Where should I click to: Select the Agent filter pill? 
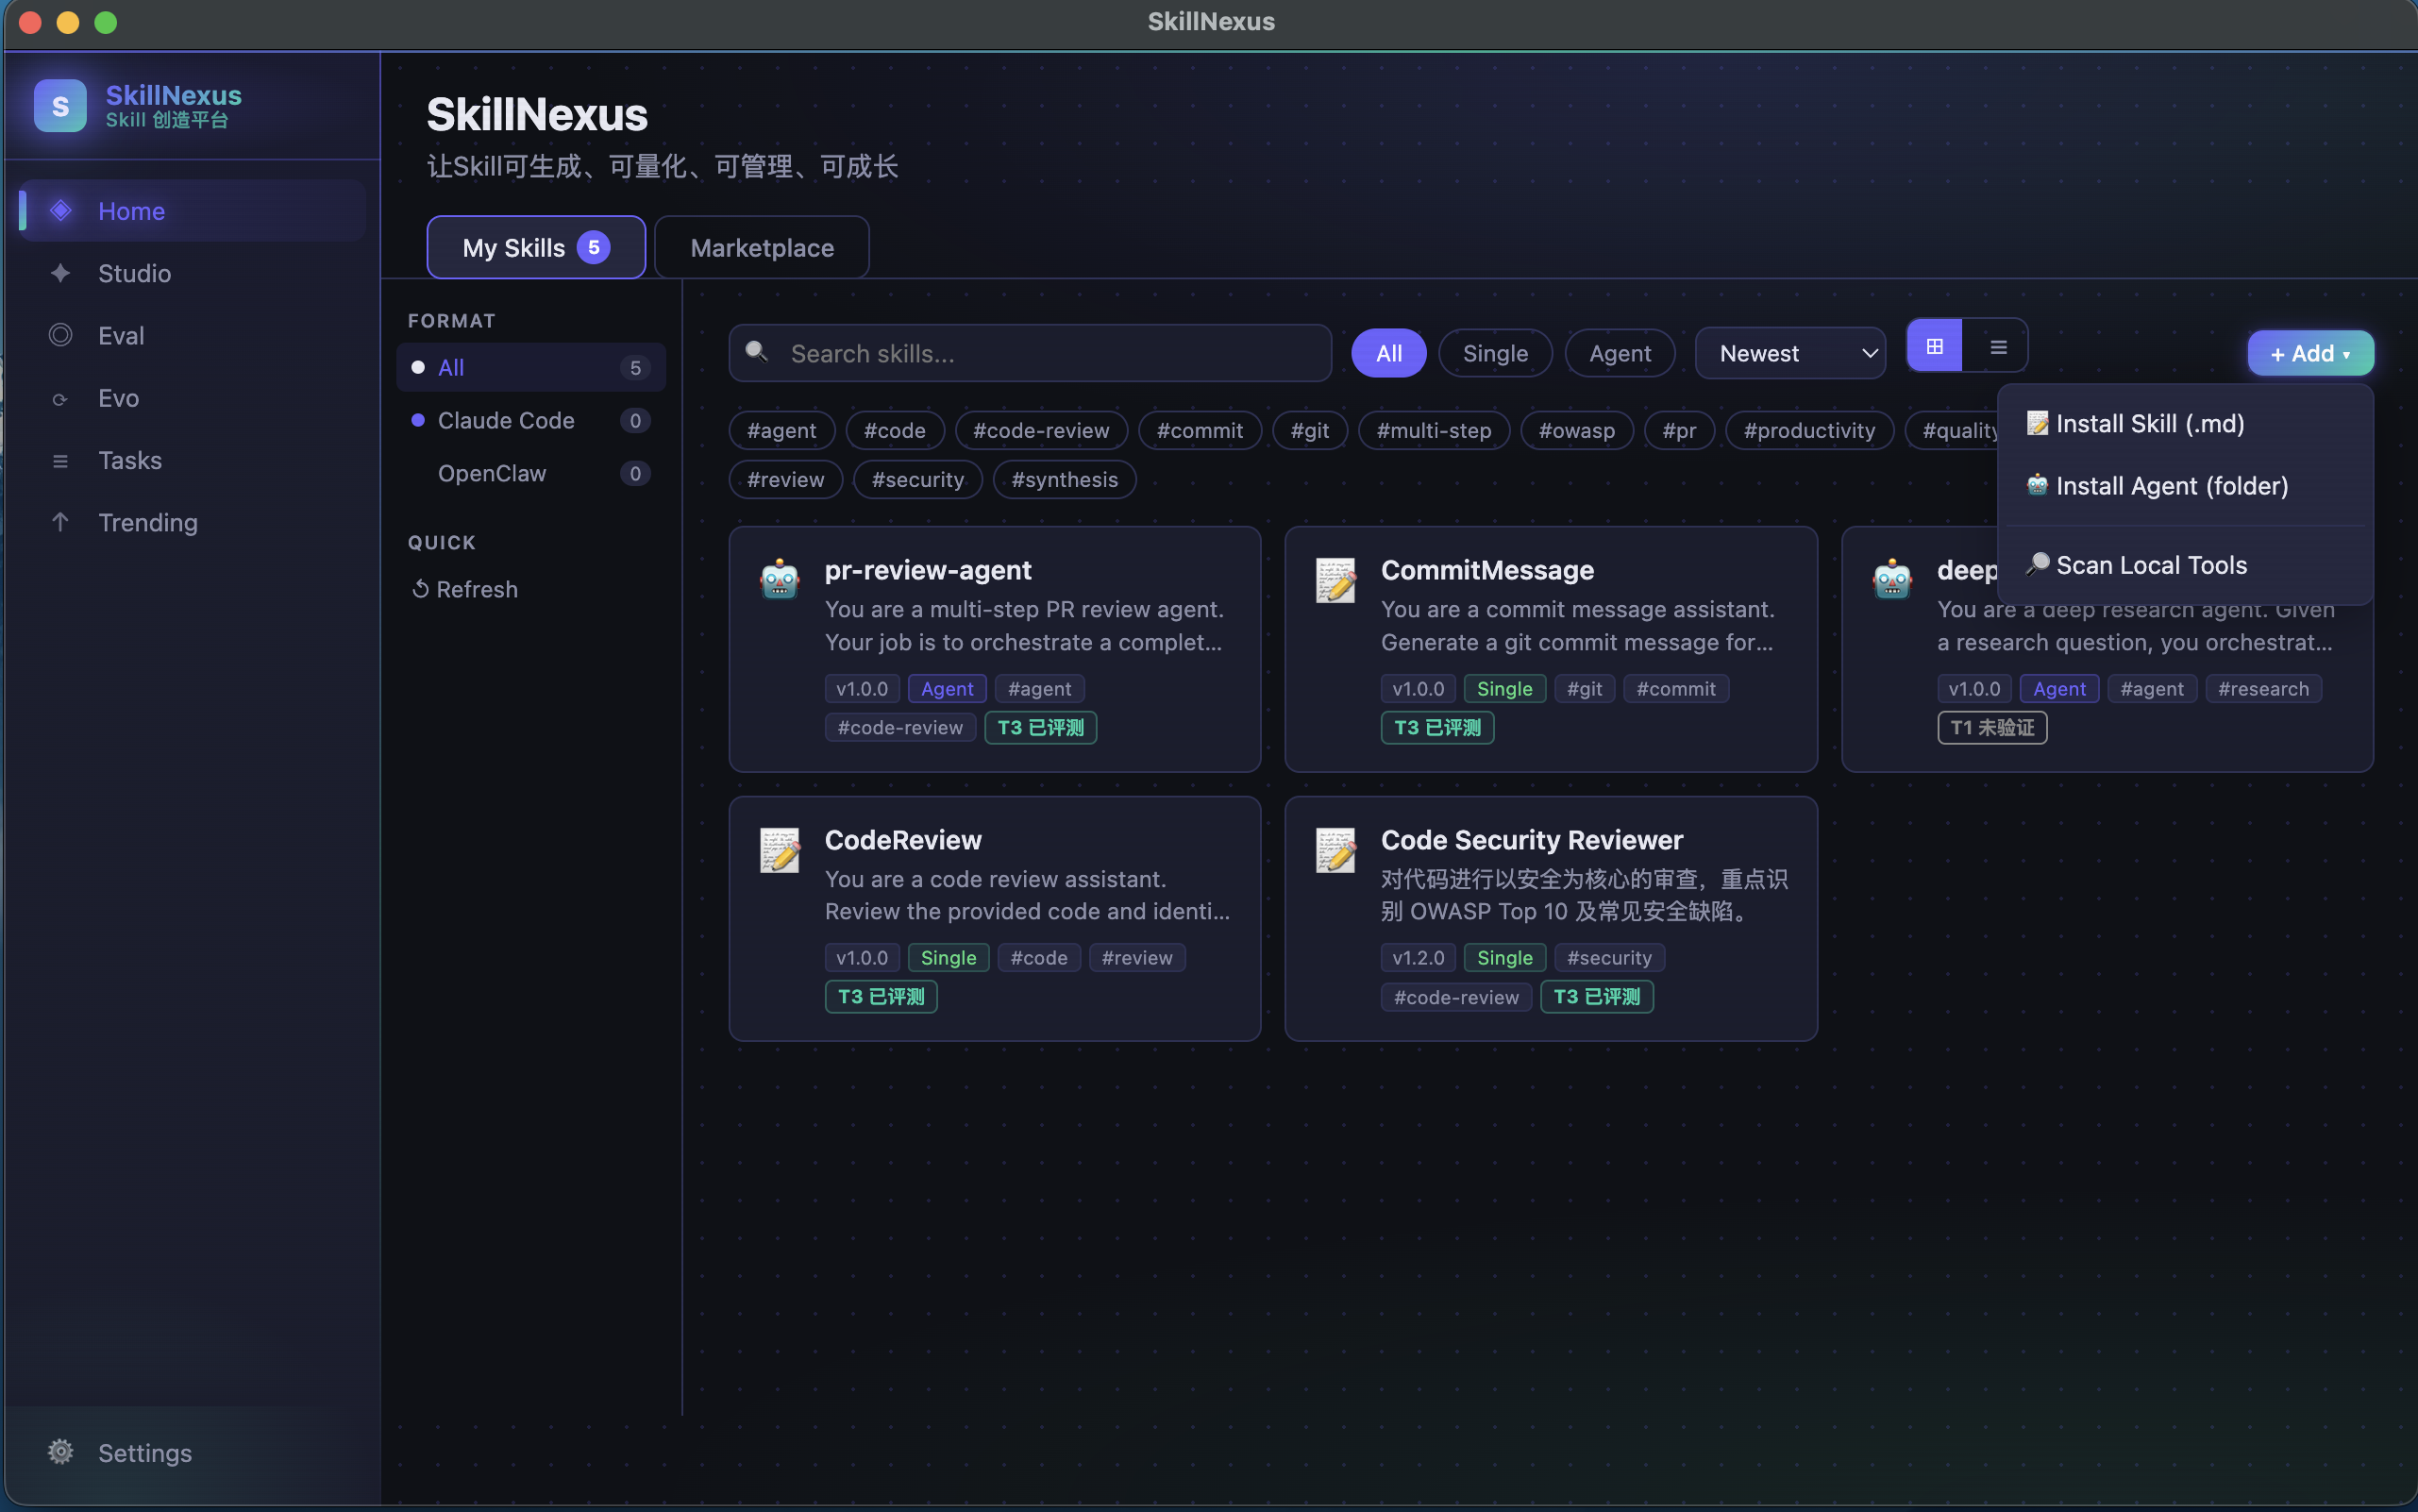1619,353
